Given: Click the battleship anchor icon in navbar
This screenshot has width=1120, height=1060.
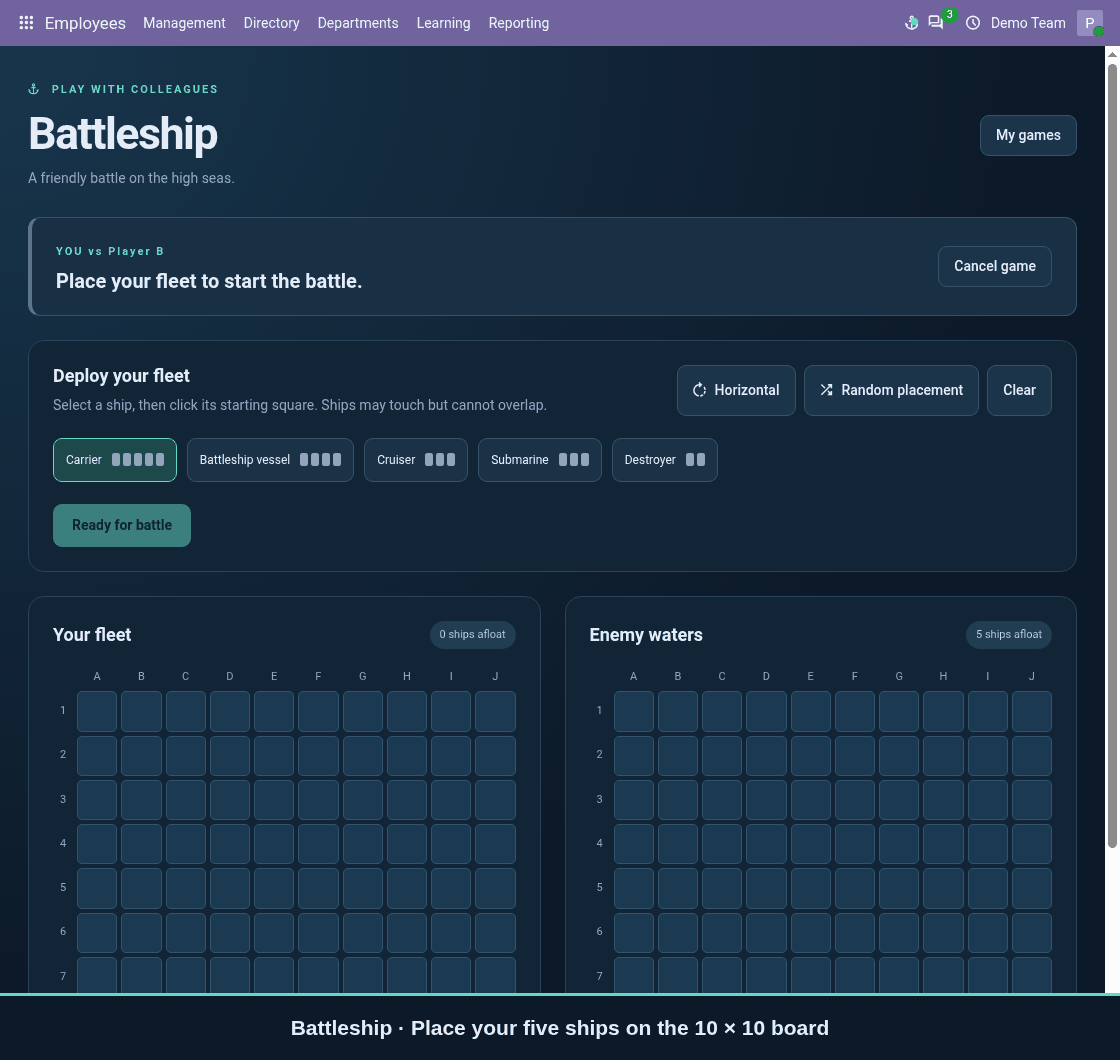Looking at the screenshot, I should [911, 23].
